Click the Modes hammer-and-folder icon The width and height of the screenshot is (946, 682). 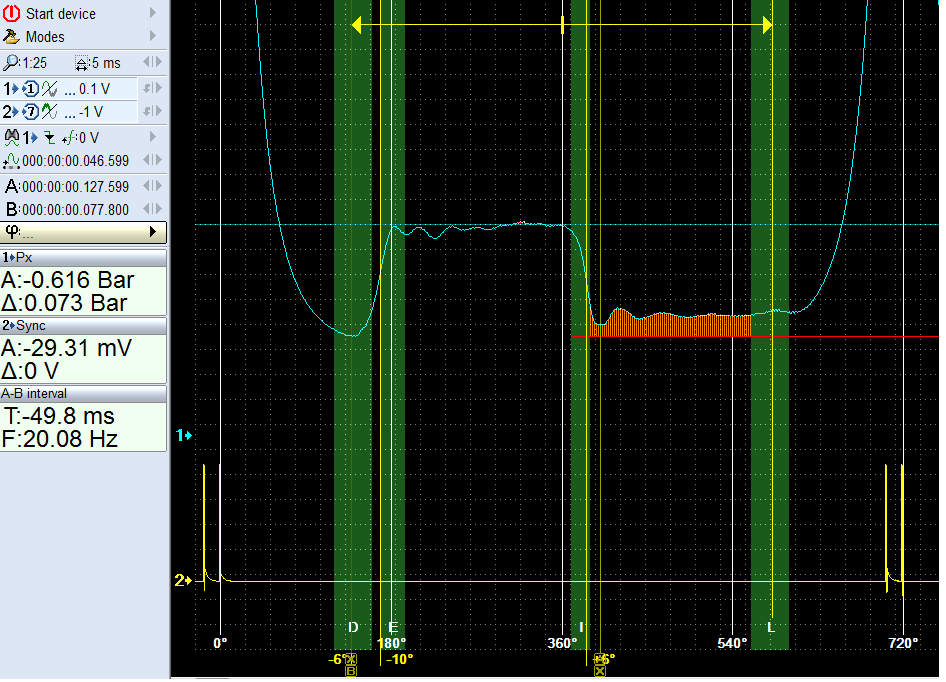click(11, 37)
